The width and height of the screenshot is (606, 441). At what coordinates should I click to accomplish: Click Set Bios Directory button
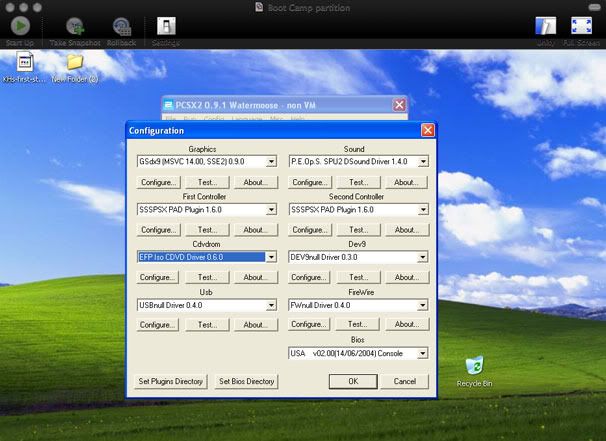pyautogui.click(x=246, y=381)
